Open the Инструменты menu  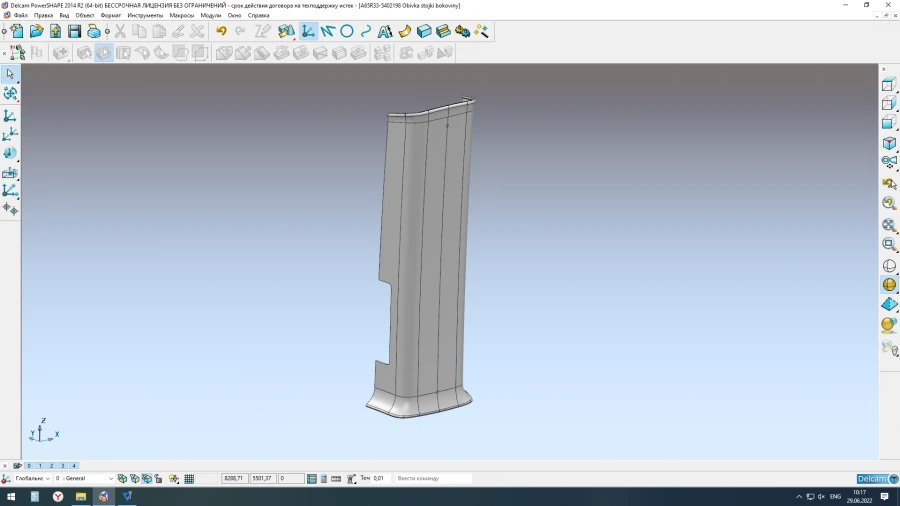point(145,16)
